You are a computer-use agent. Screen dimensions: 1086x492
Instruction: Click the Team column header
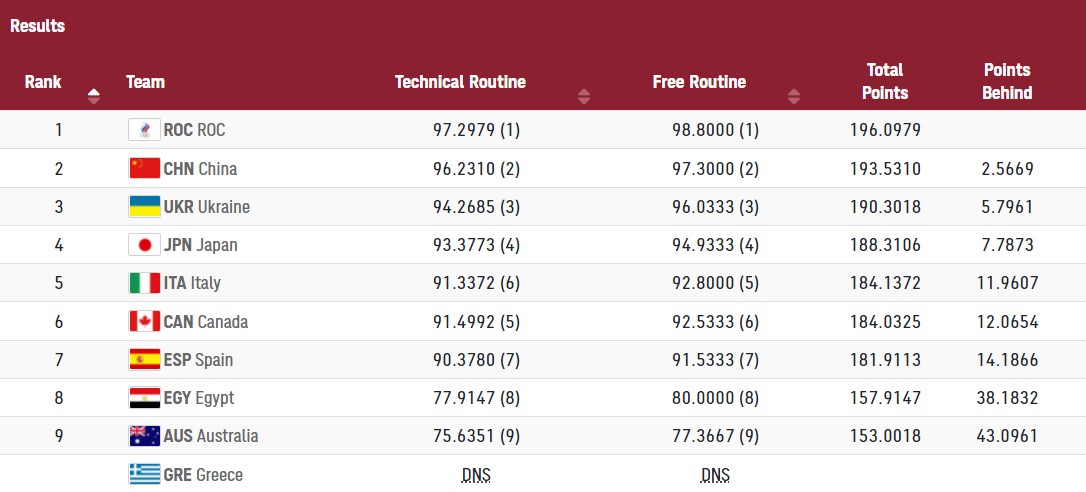146,82
